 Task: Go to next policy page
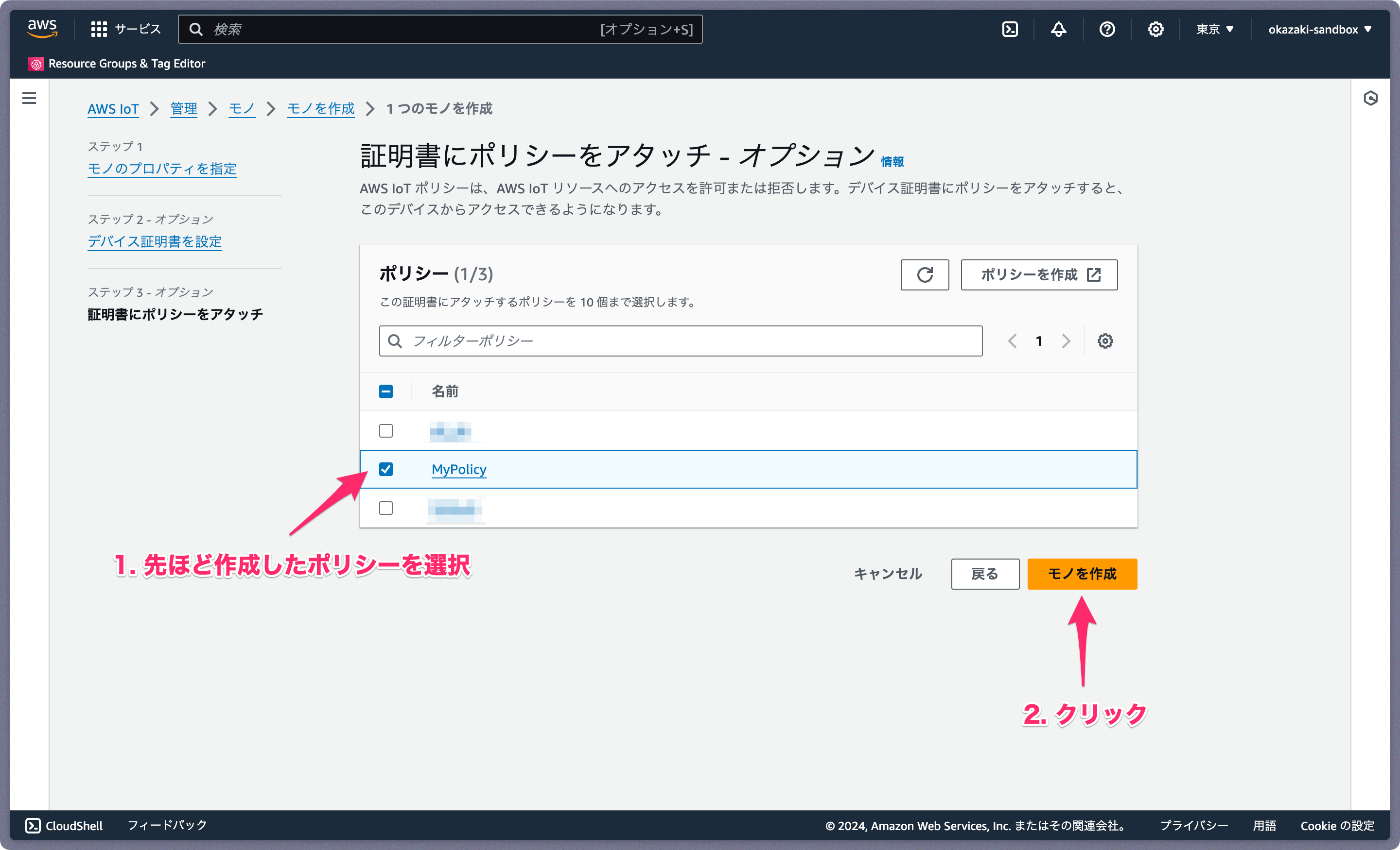coord(1066,341)
